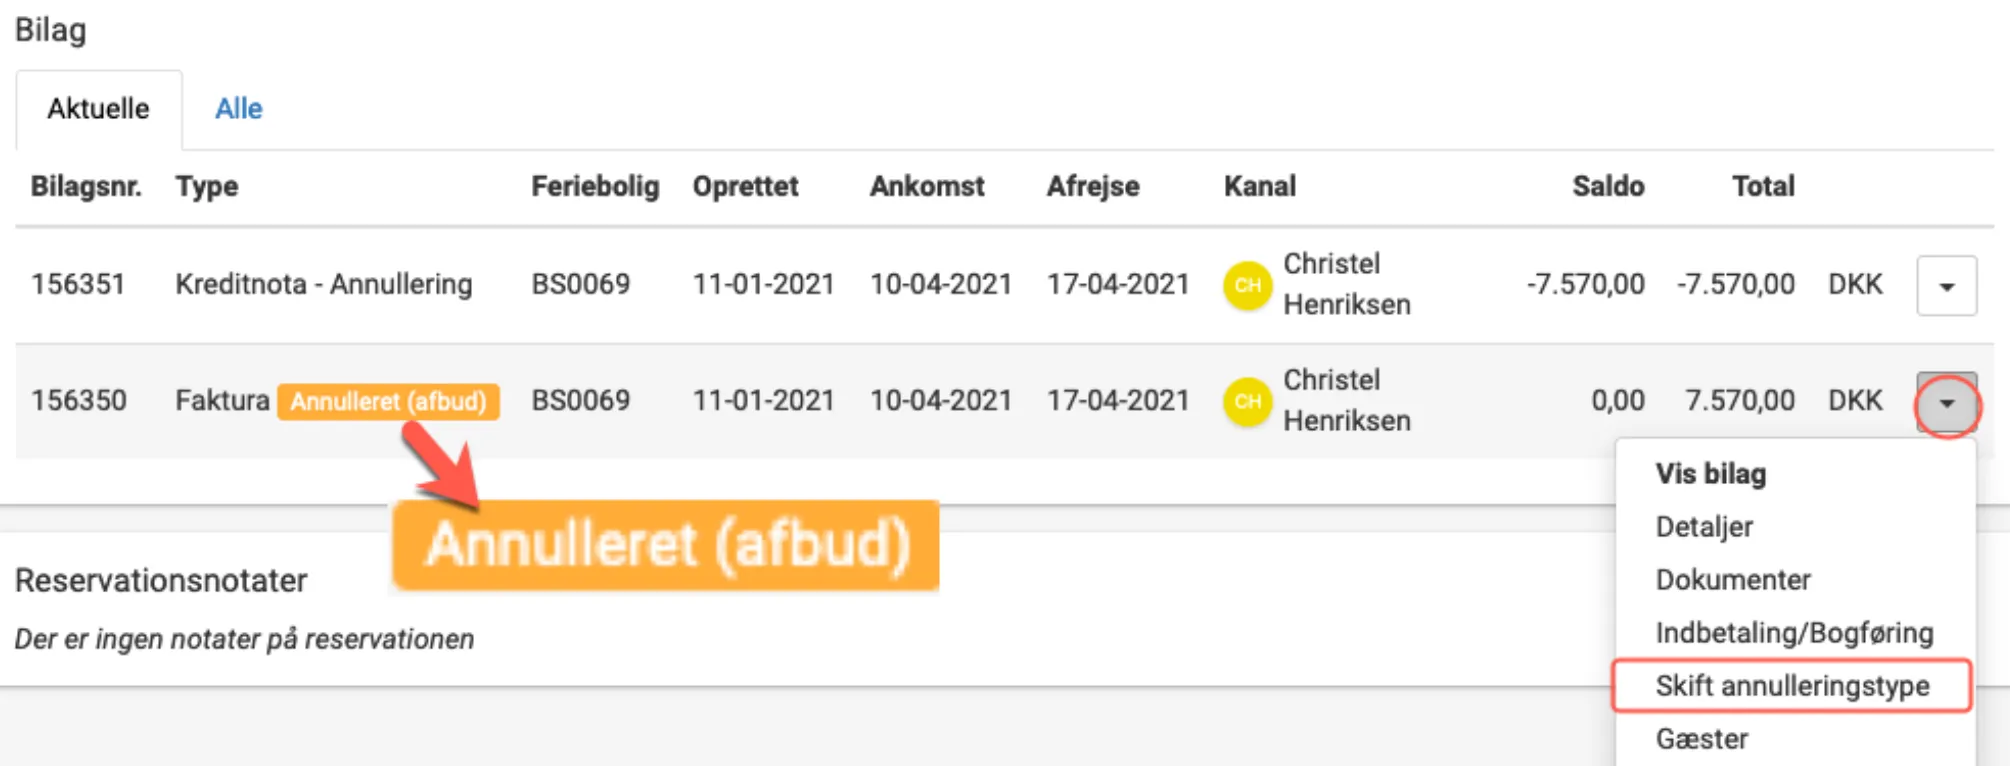Click the Saldo column header
The height and width of the screenshot is (766, 2010).
(1608, 186)
